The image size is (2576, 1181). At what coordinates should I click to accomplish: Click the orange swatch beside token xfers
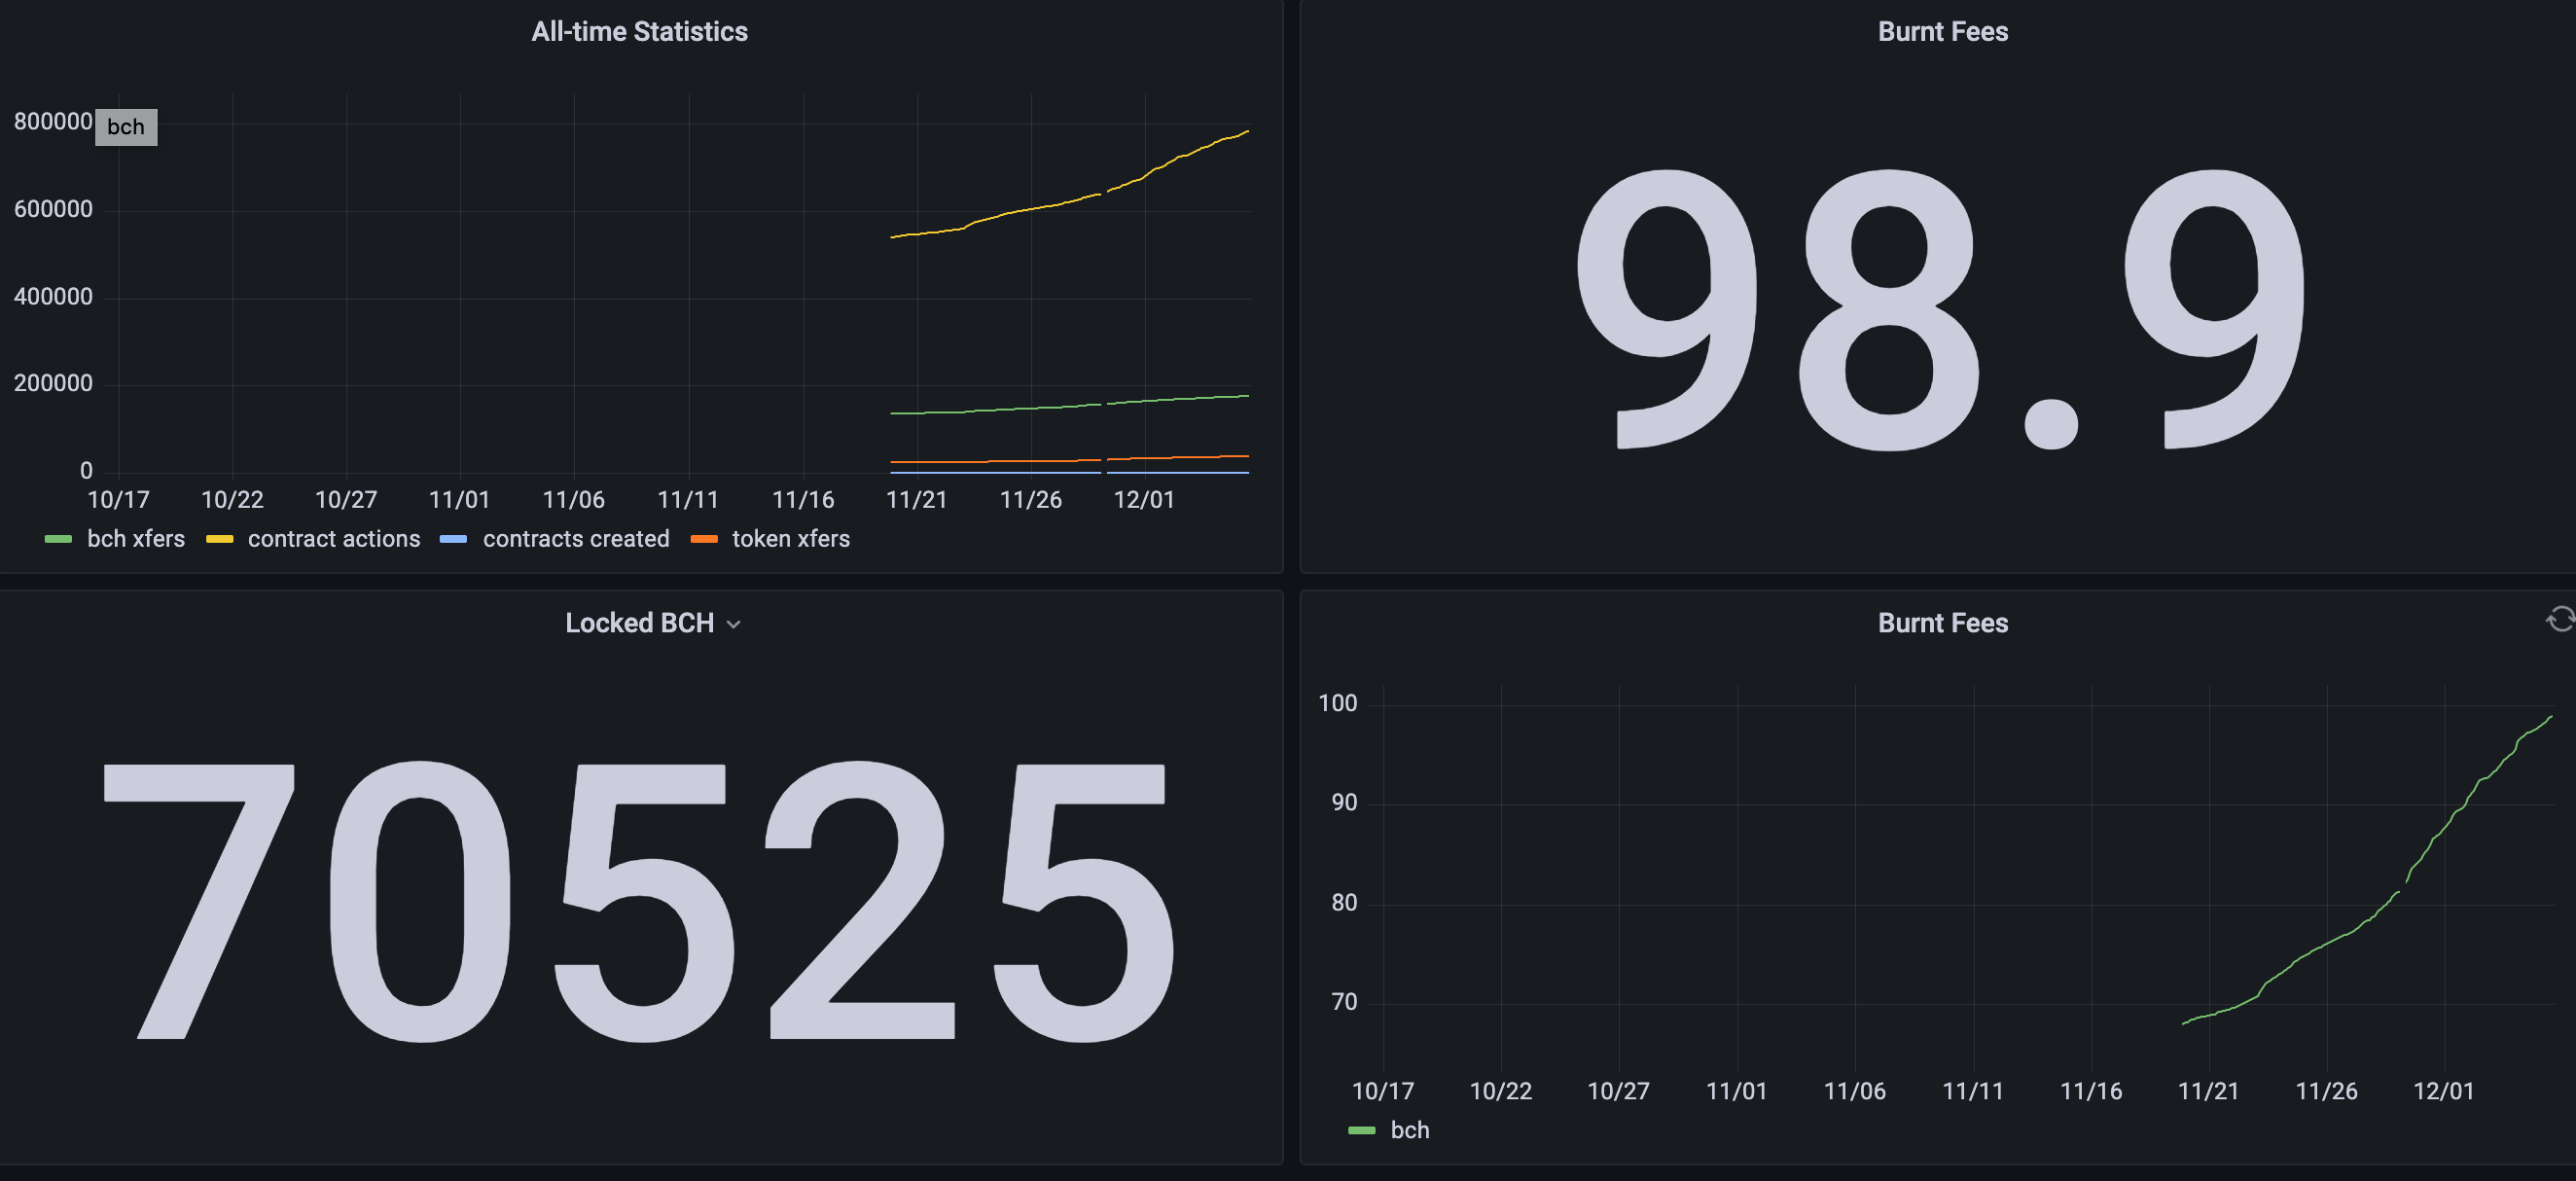704,540
